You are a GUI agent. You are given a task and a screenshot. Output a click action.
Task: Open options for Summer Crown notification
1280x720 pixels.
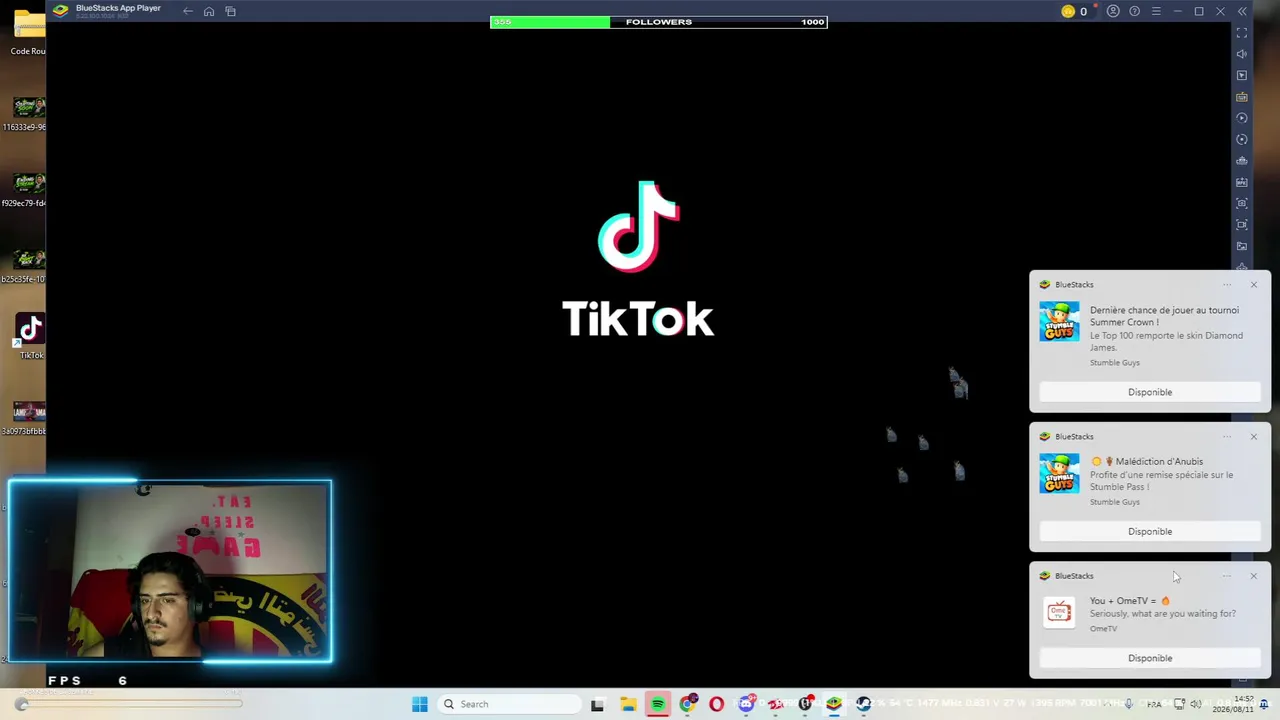1227,285
